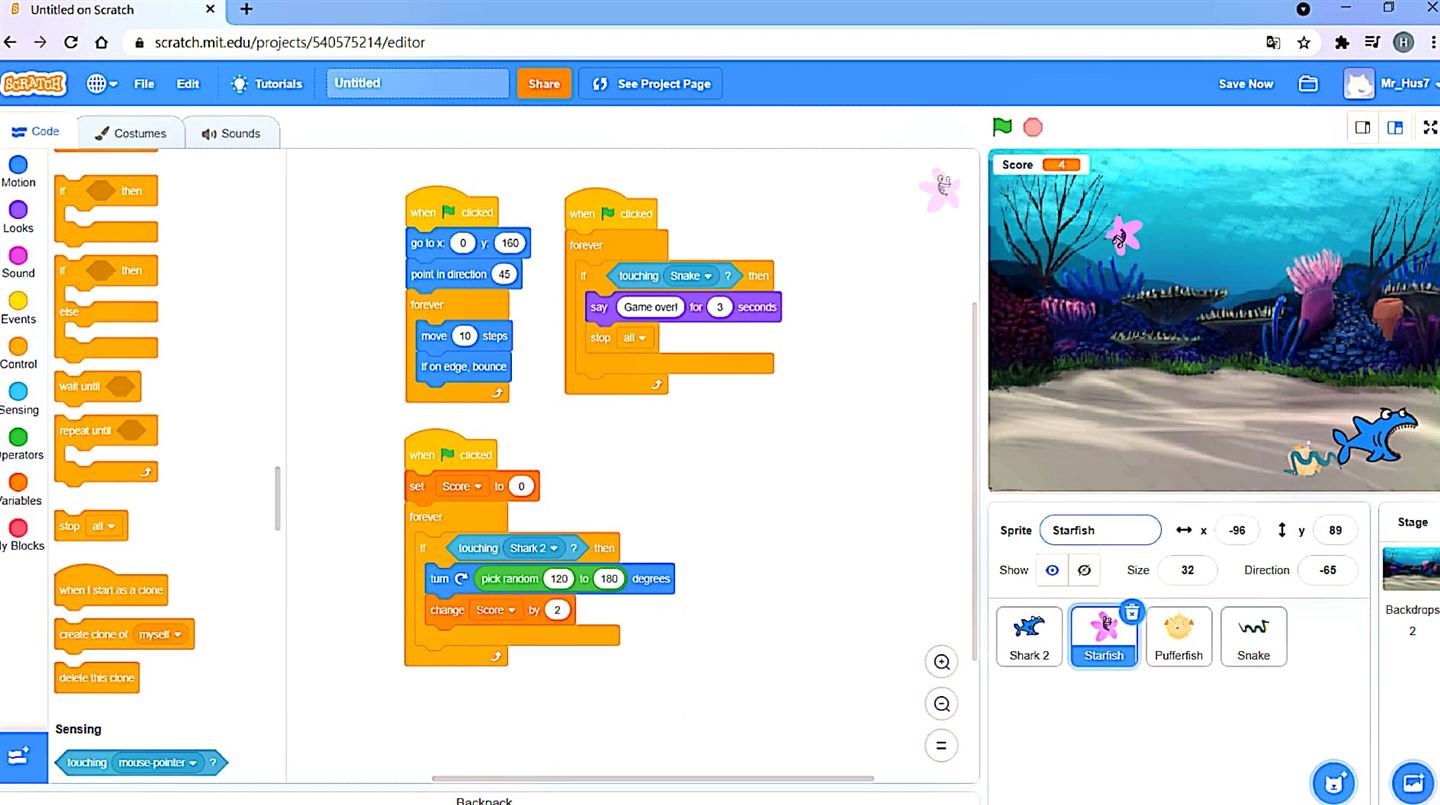Click the green flag to run project
This screenshot has height=805, width=1440.
pos(1002,127)
